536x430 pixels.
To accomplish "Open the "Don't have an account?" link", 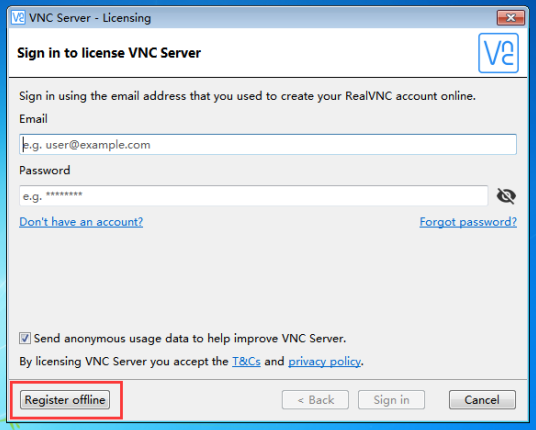I will (81, 222).
